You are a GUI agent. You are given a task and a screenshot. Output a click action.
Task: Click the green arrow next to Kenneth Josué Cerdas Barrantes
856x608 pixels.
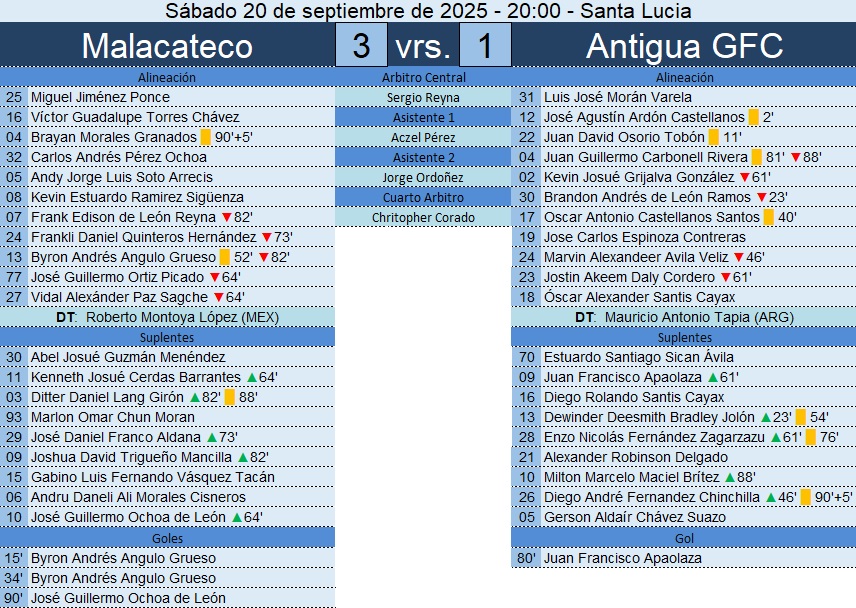pyautogui.click(x=251, y=377)
